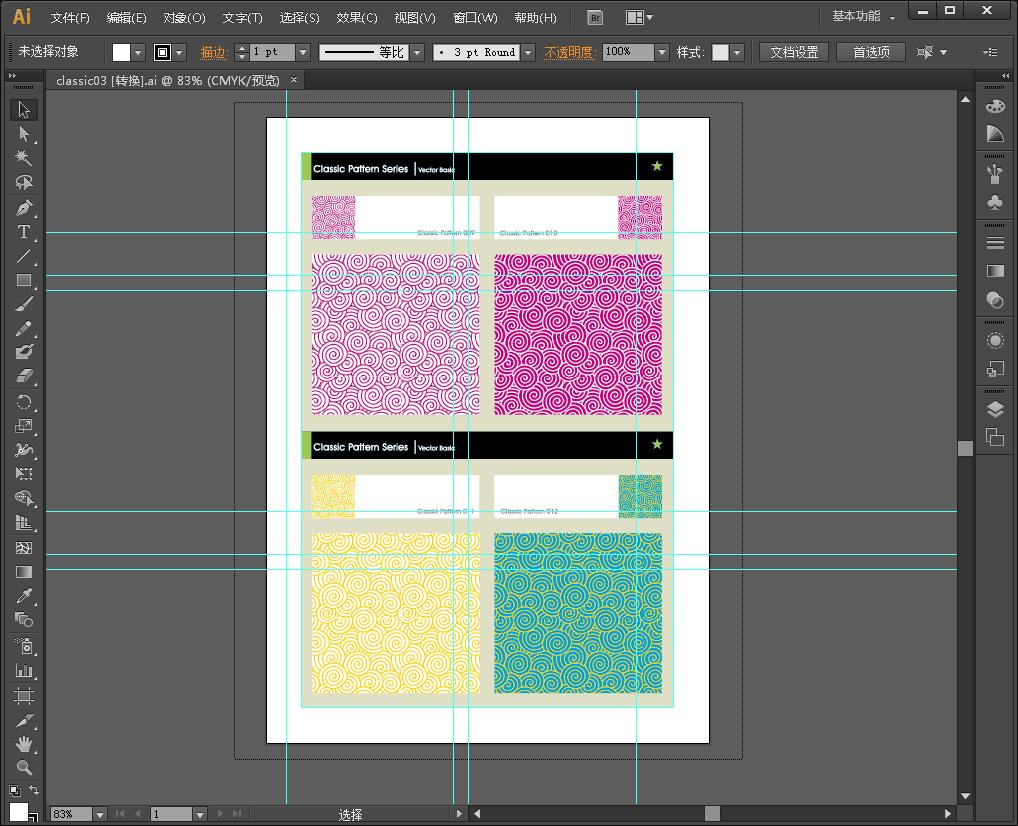
Task: Reset to default fill and stroke
Action: (13, 791)
